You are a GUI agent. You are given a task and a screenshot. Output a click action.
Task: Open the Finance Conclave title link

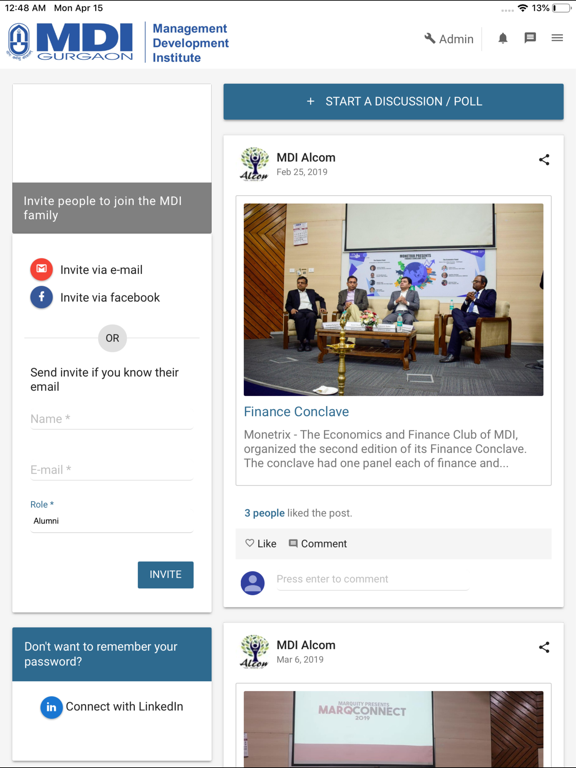pyautogui.click(x=296, y=411)
